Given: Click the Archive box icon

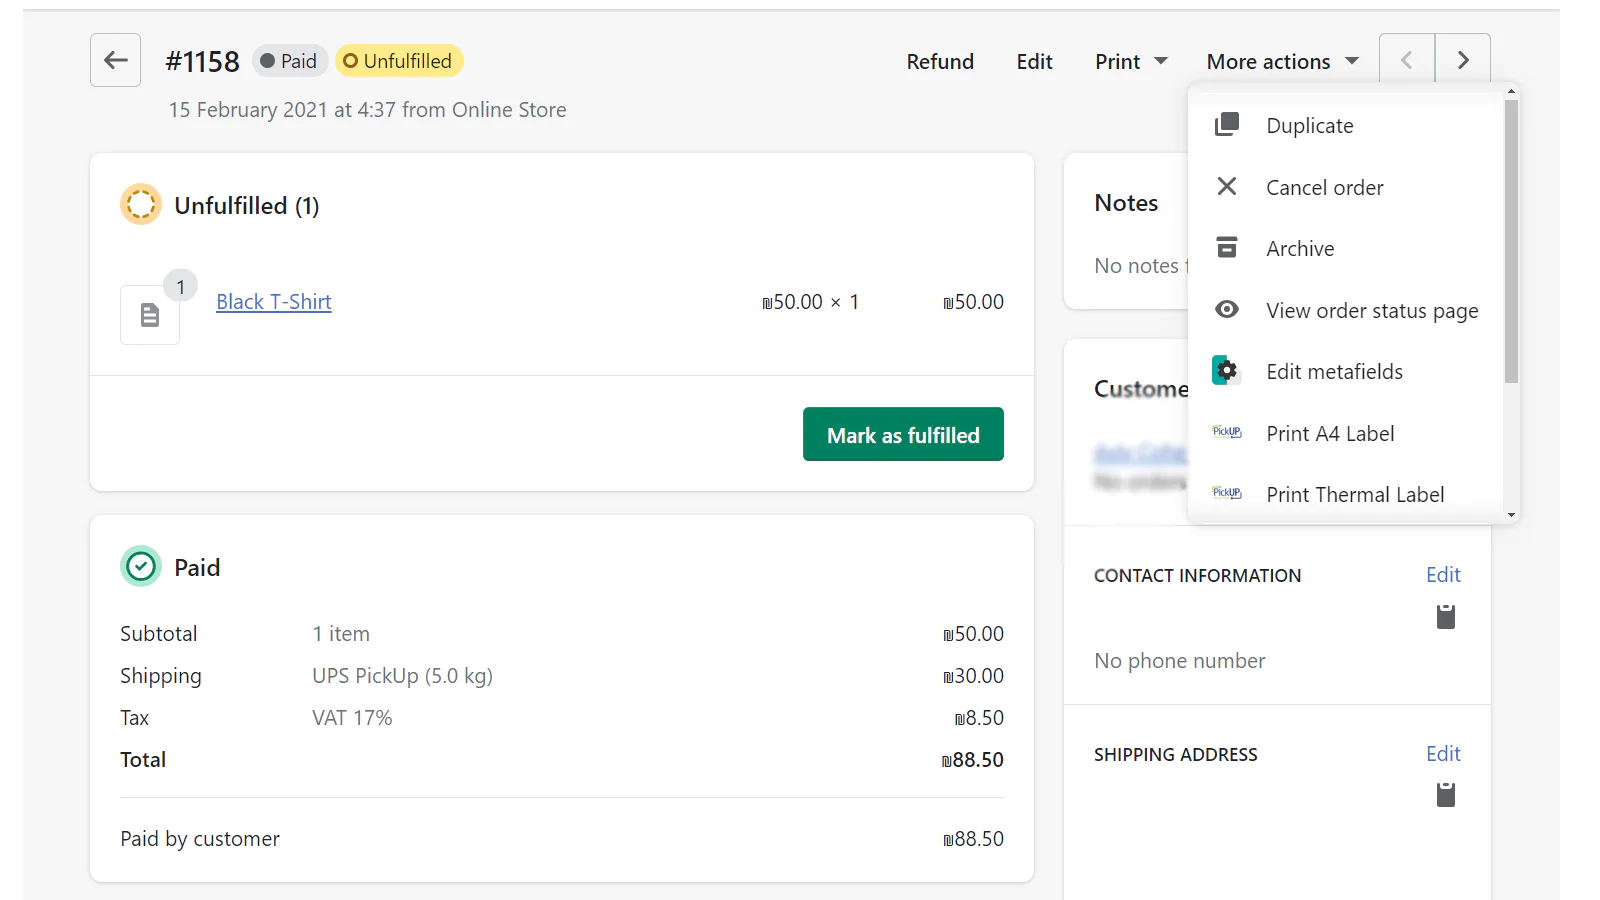Looking at the screenshot, I should click(x=1226, y=248).
